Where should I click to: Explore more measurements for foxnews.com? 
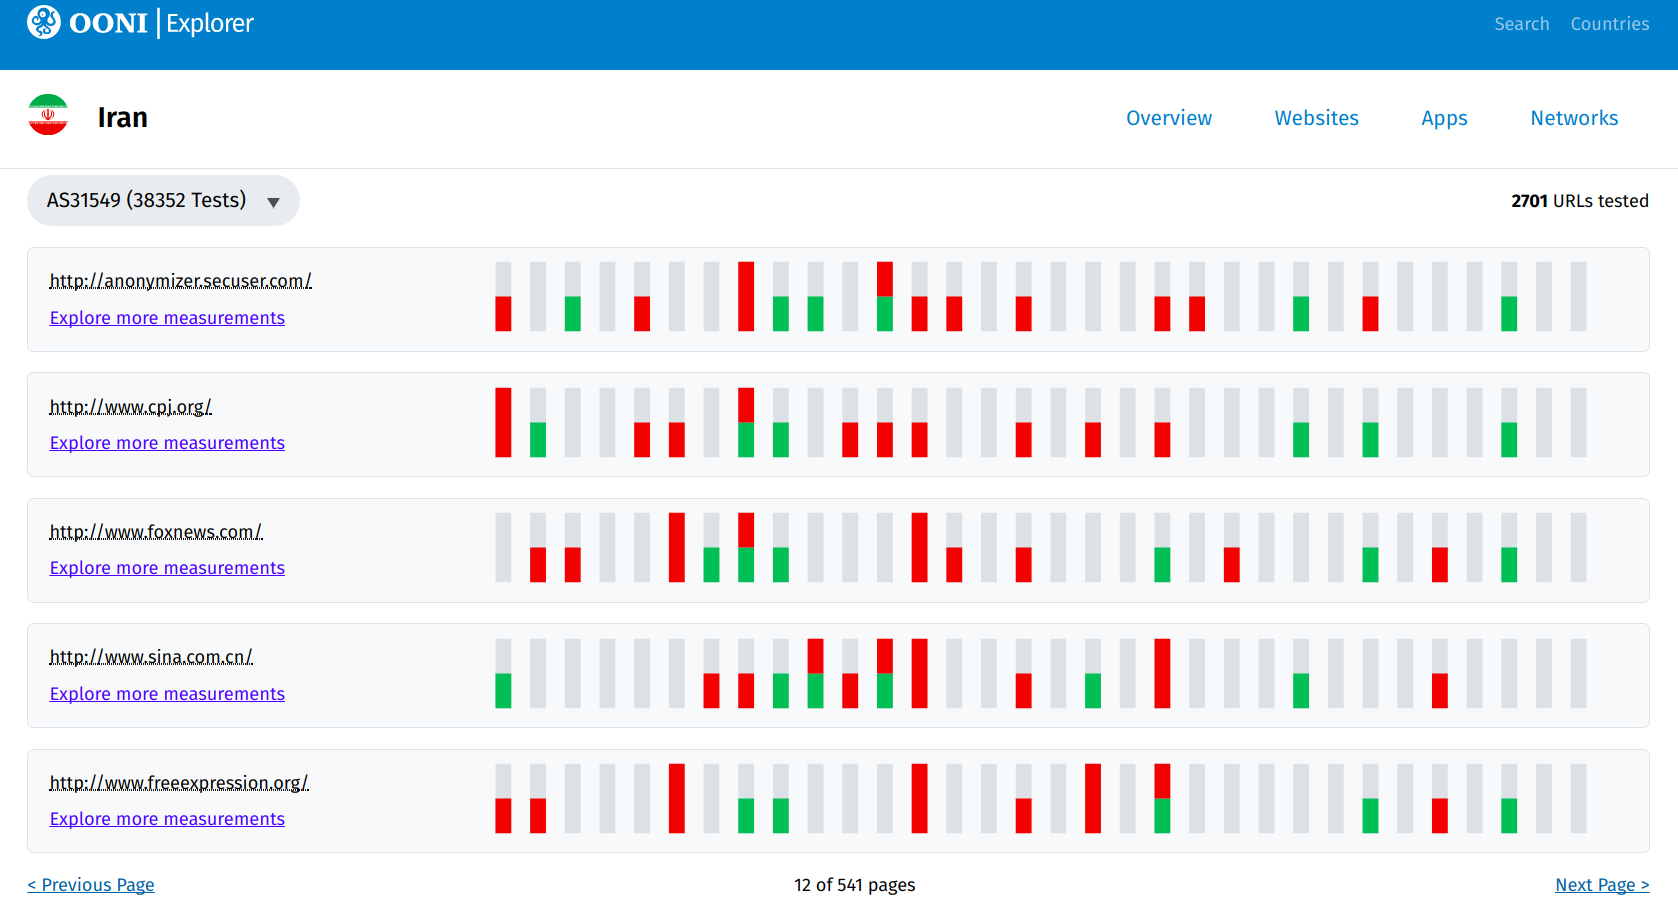[167, 567]
